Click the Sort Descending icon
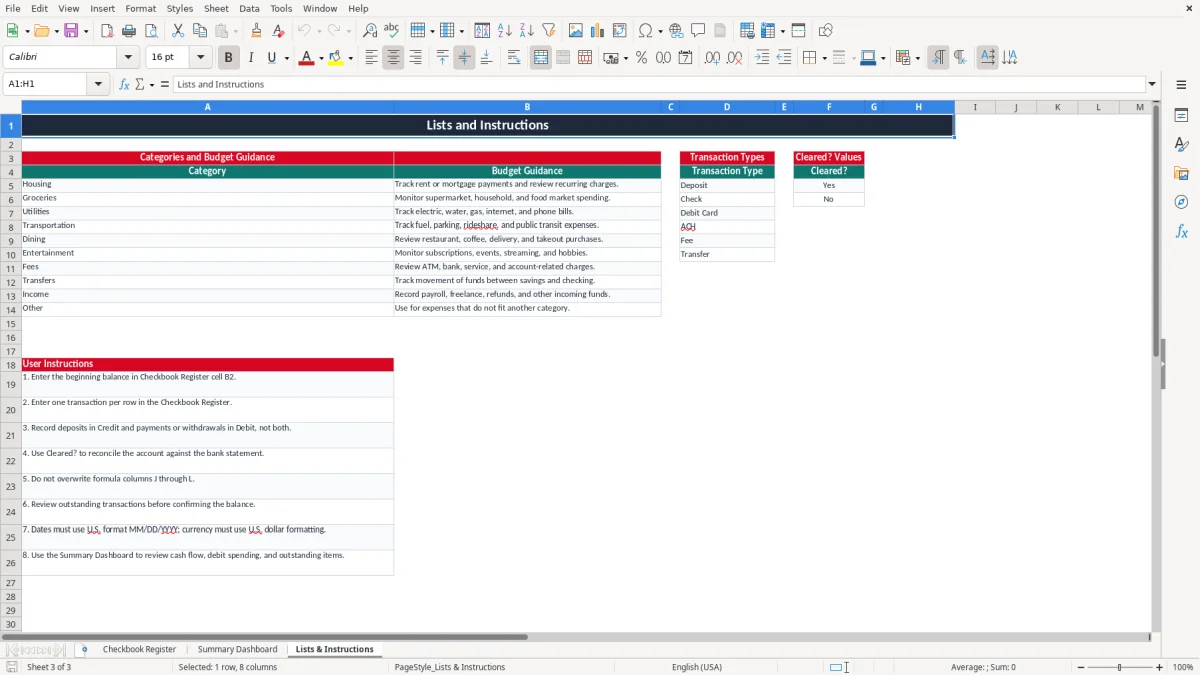The width and height of the screenshot is (1200, 675). click(x=527, y=31)
